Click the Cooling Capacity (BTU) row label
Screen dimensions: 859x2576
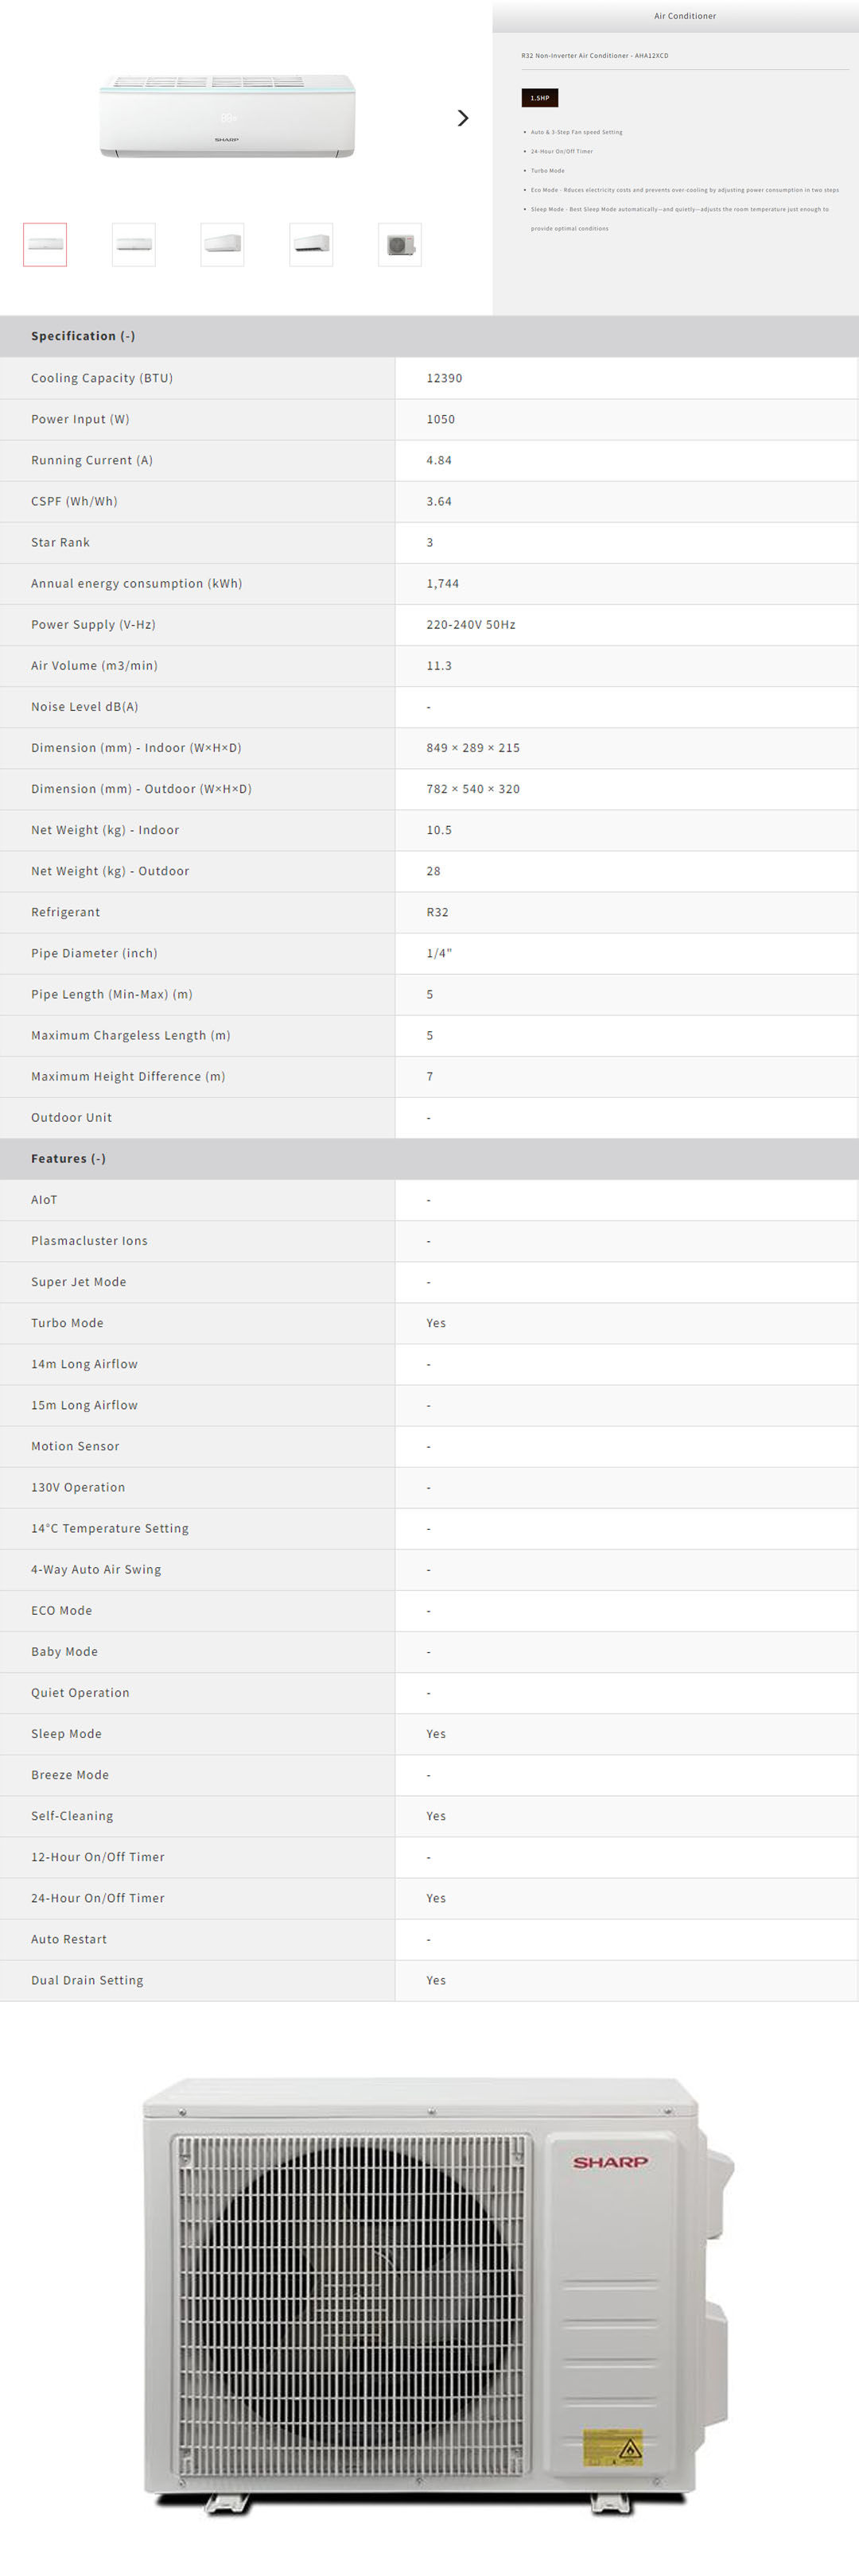click(x=102, y=378)
